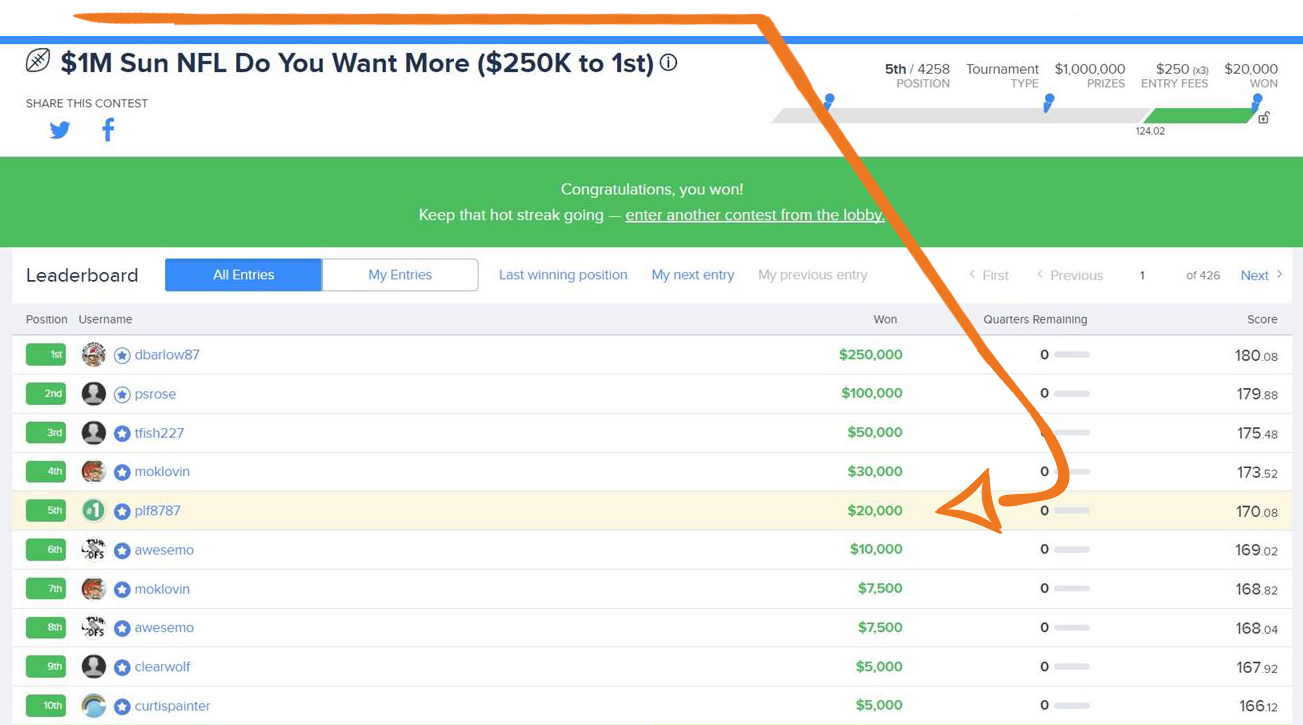Click the star badge beside psrose
Image resolution: width=1303 pixels, height=725 pixels.
122,395
